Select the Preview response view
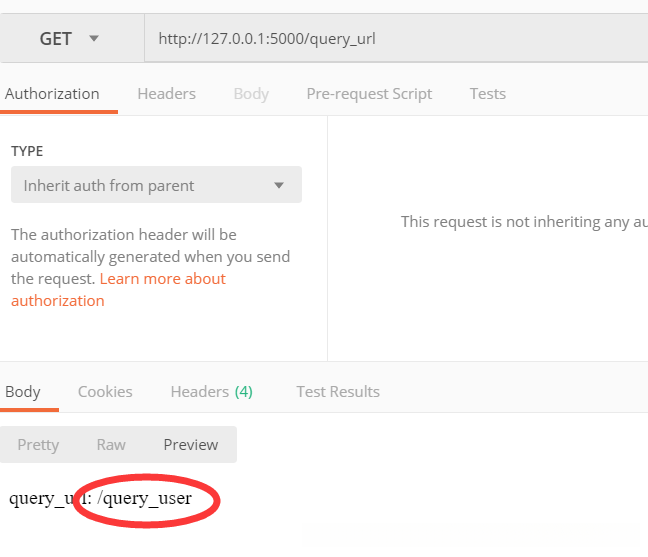648x557 pixels. pos(191,445)
